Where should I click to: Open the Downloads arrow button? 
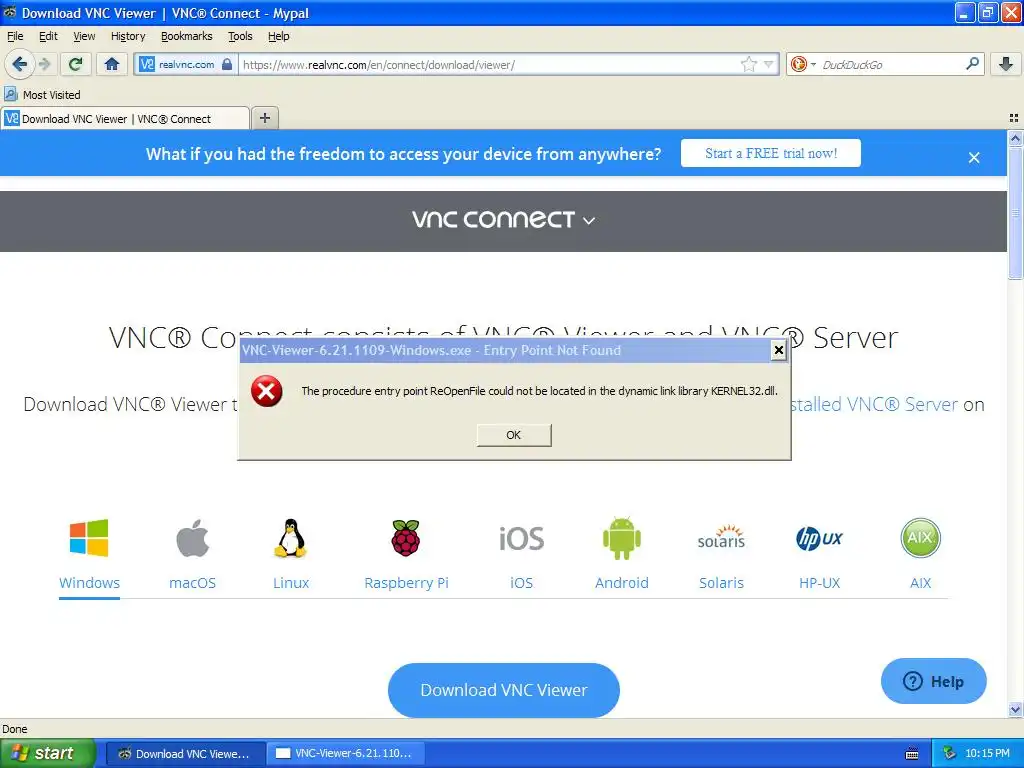(x=1006, y=64)
